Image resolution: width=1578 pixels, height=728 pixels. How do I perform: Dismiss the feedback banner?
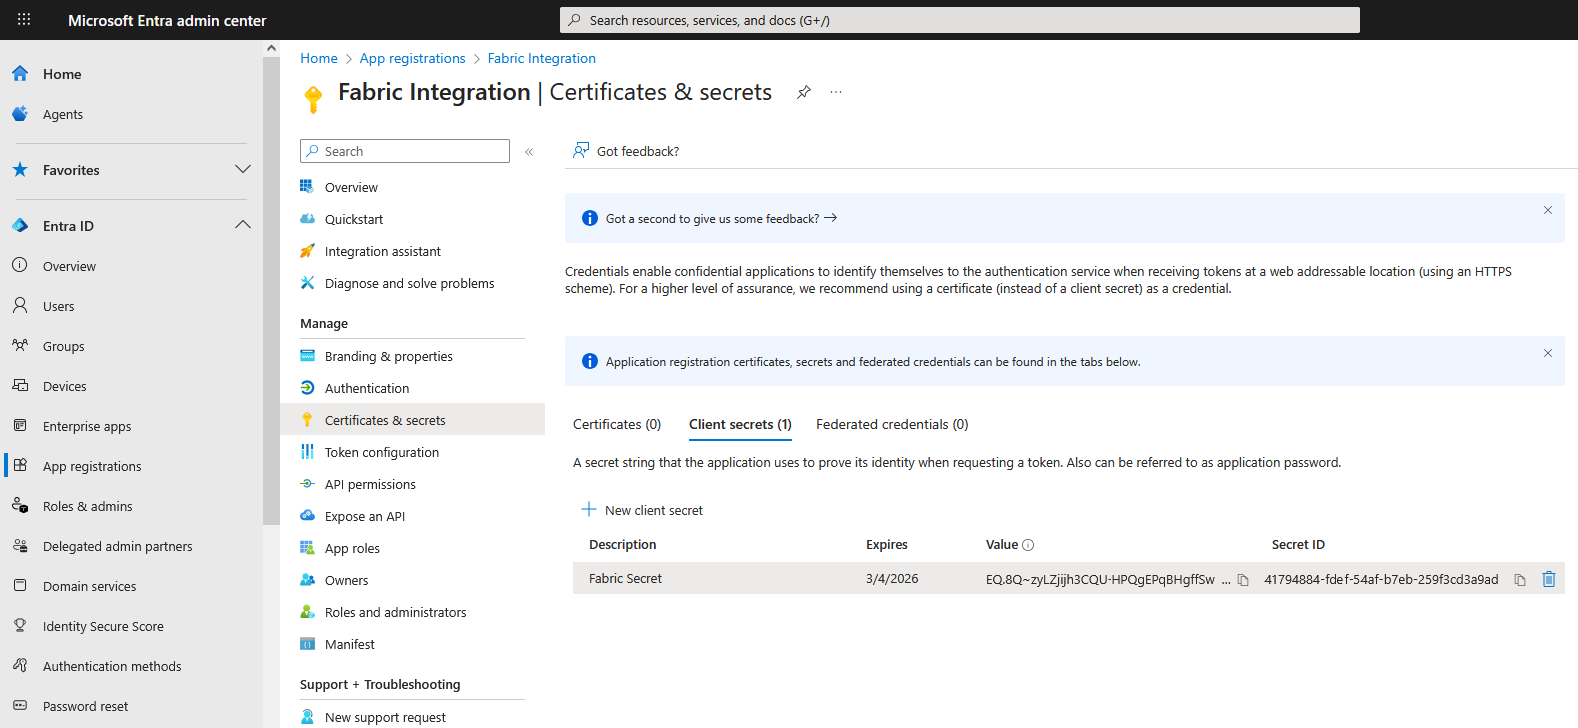click(1547, 210)
